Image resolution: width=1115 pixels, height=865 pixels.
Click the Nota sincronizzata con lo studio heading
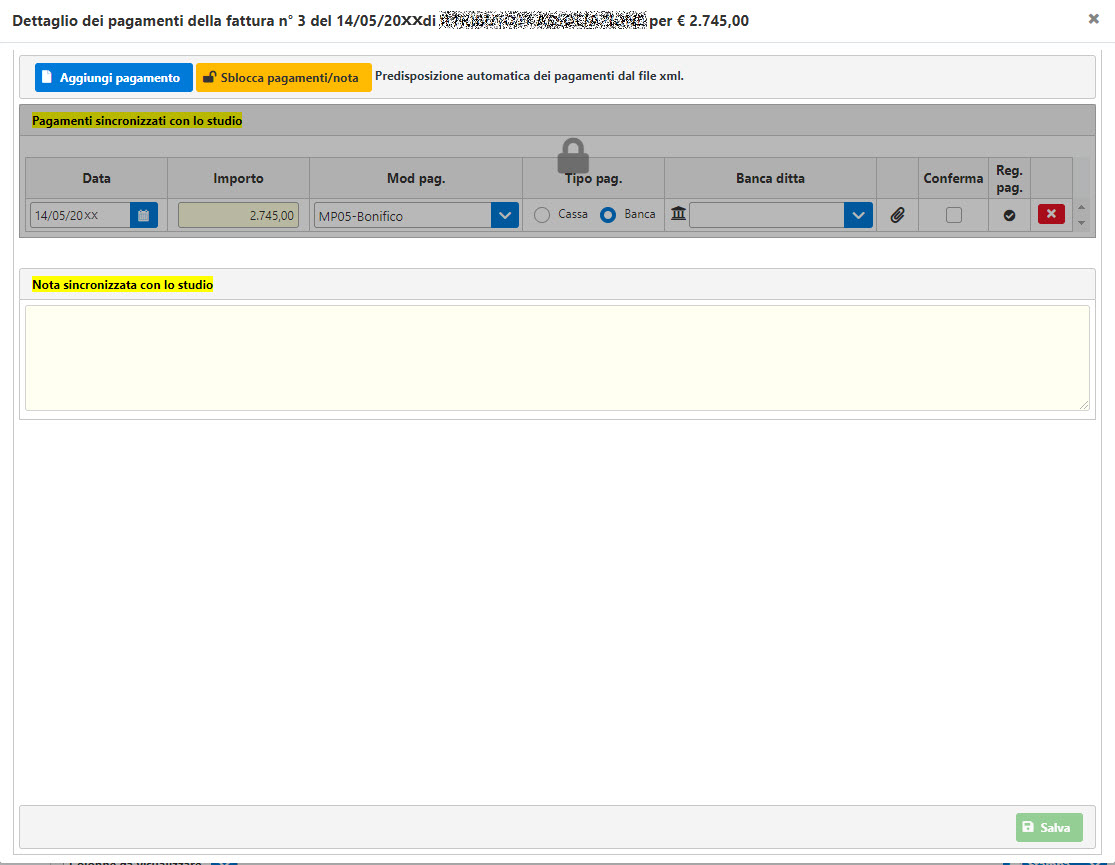click(x=122, y=285)
